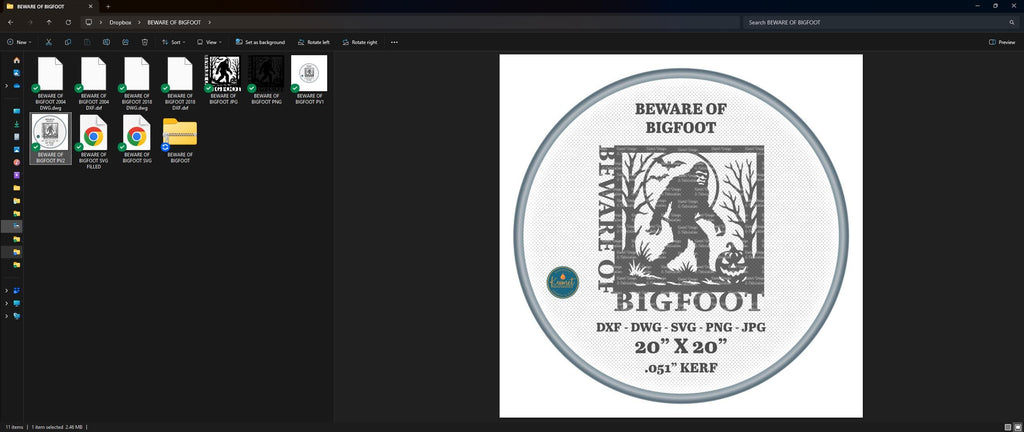Open the New dropdown menu
1024x432 pixels.
point(19,42)
